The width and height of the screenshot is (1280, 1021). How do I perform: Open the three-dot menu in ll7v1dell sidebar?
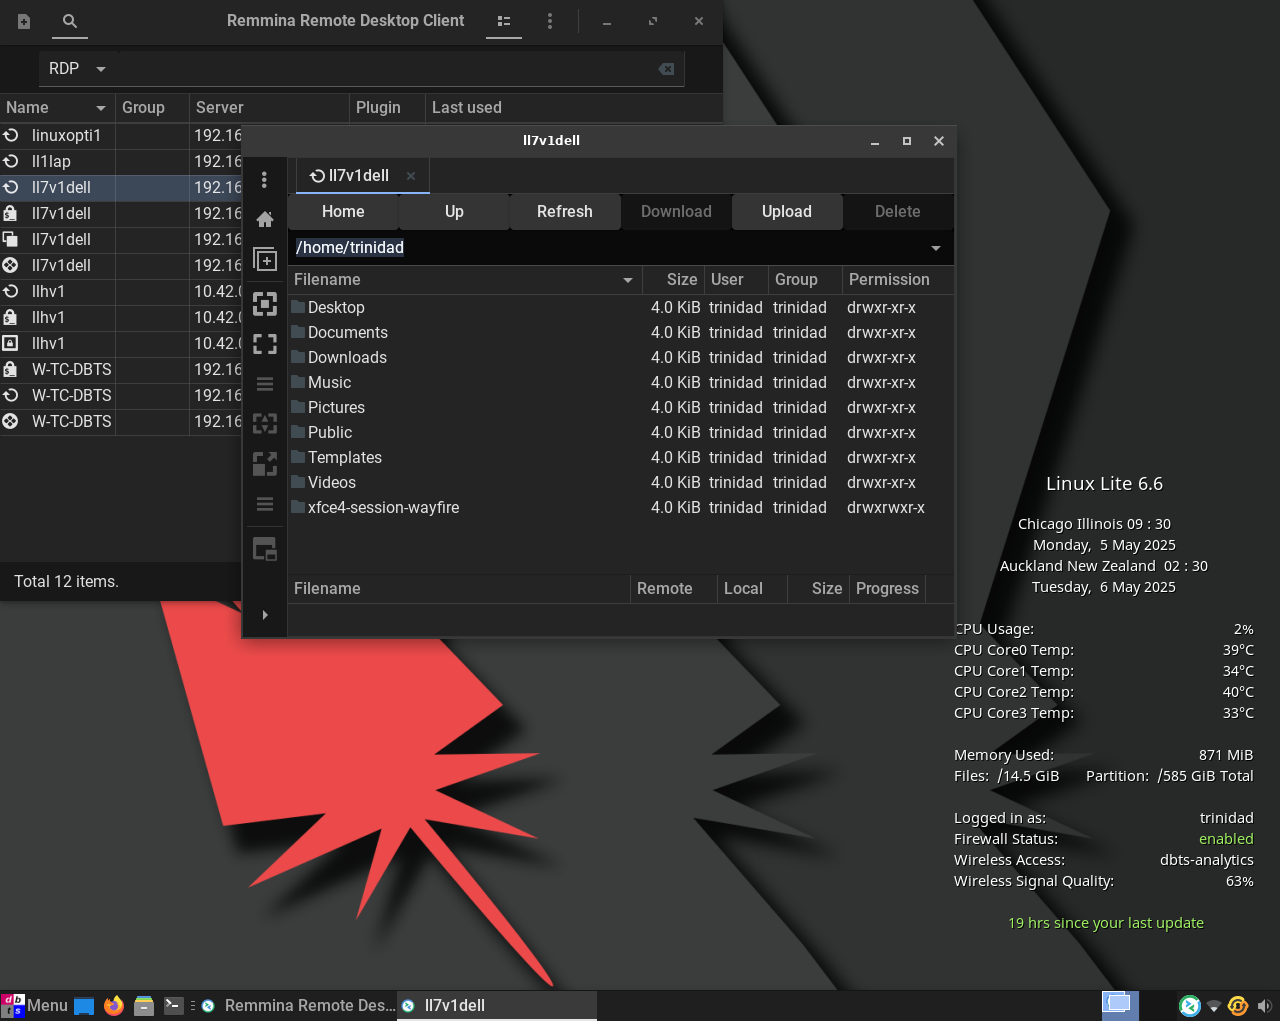coord(265,179)
